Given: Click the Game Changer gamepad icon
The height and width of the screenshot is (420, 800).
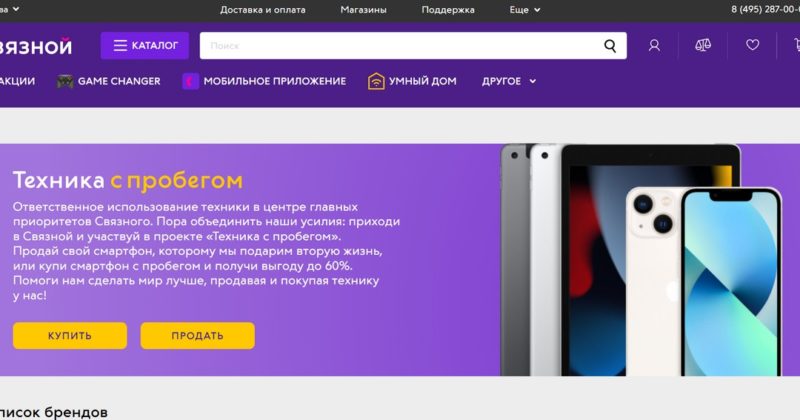Looking at the screenshot, I should click(65, 81).
